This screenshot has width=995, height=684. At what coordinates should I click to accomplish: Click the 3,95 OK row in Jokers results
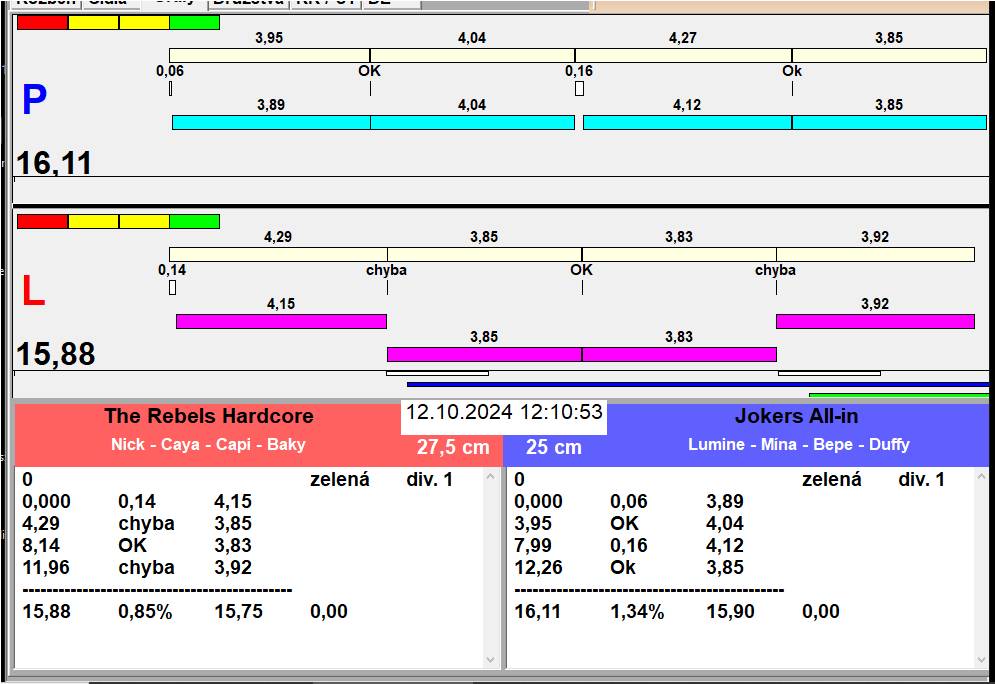click(x=628, y=523)
